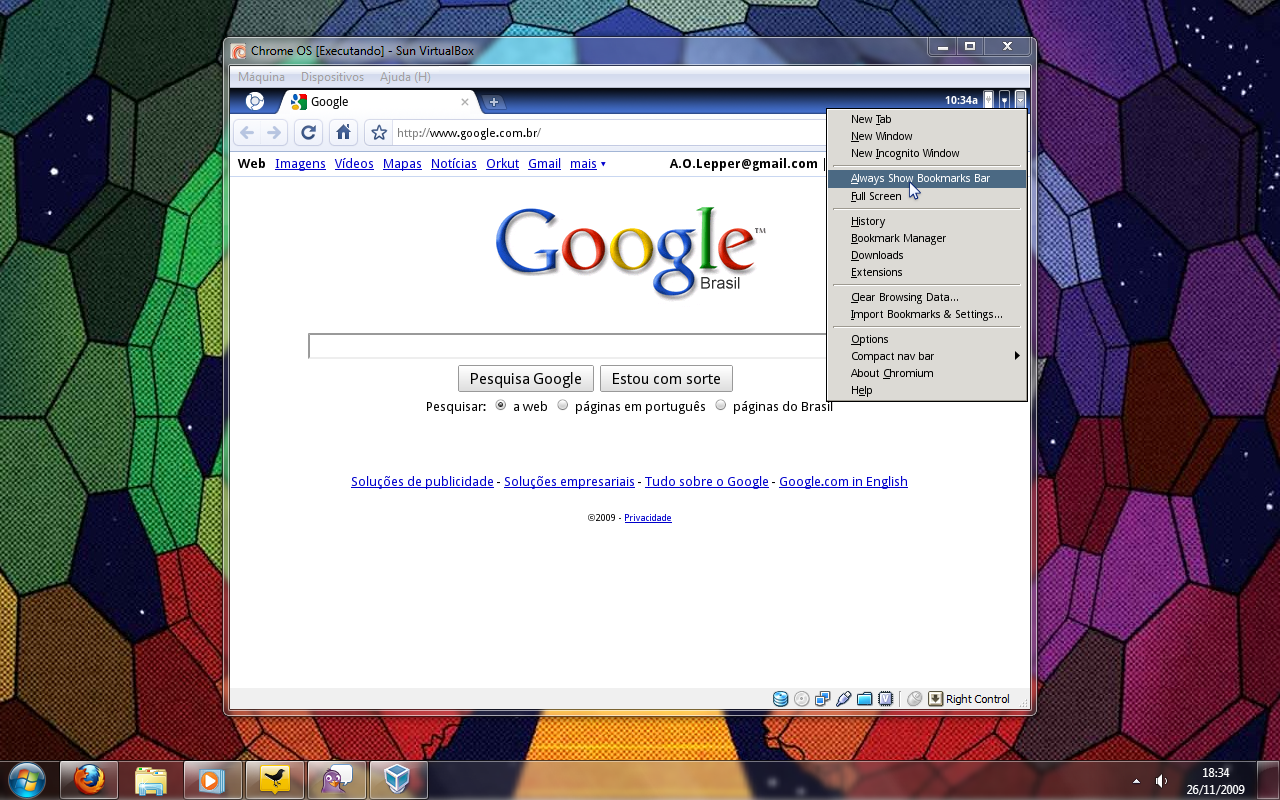Open Extensions from the menu
Viewport: 1280px width, 800px height.
click(x=927, y=272)
